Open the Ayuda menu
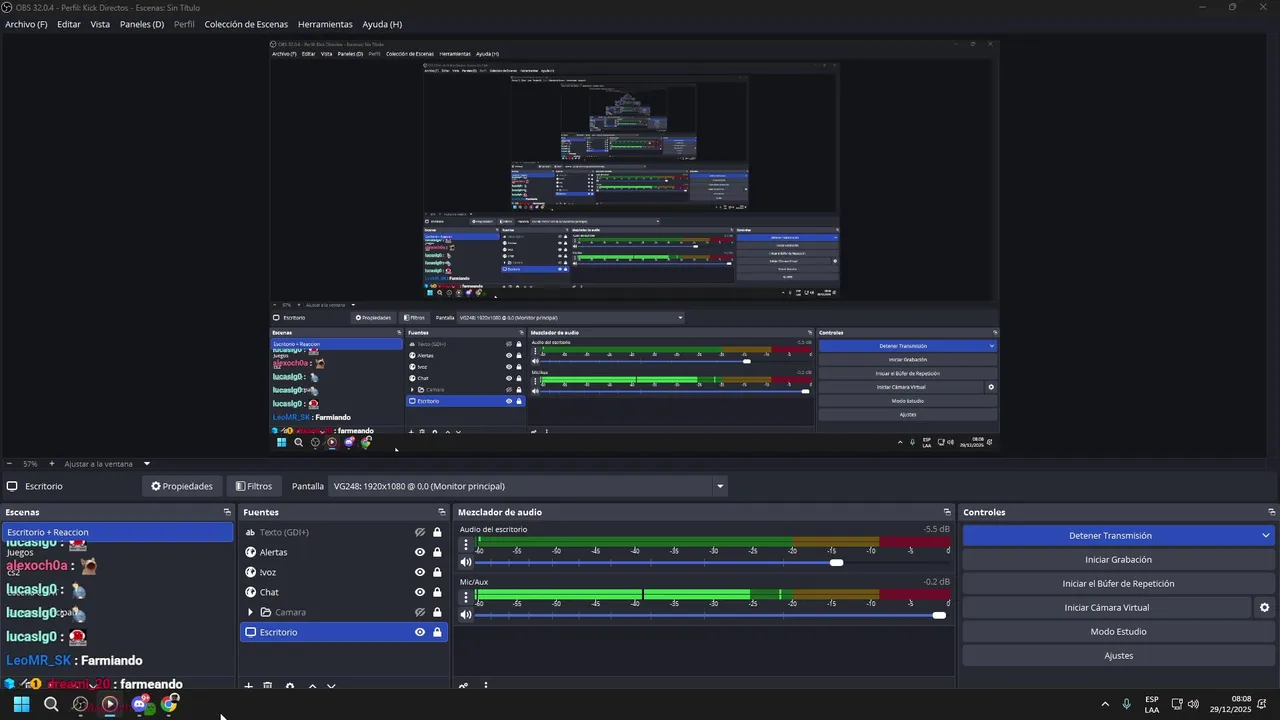The width and height of the screenshot is (1280, 720). coord(382,24)
